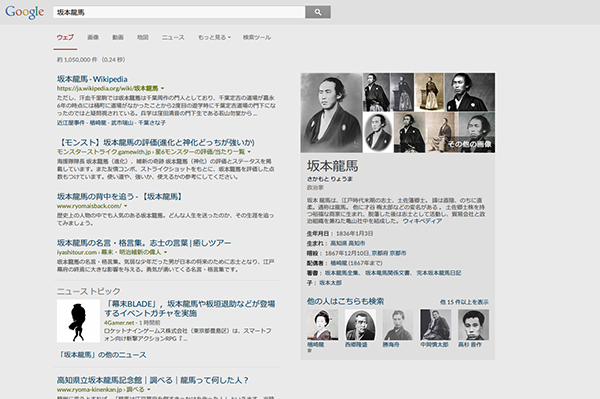Show 他 15 件以上 related people
600x399 pixels.
click(x=464, y=302)
